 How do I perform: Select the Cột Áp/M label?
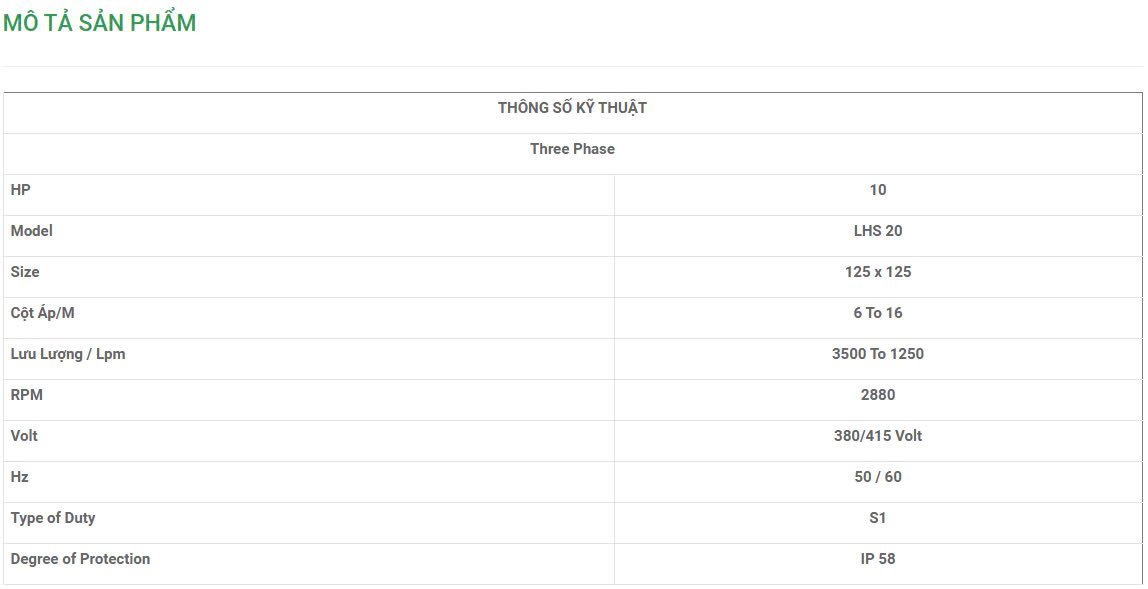click(x=43, y=313)
